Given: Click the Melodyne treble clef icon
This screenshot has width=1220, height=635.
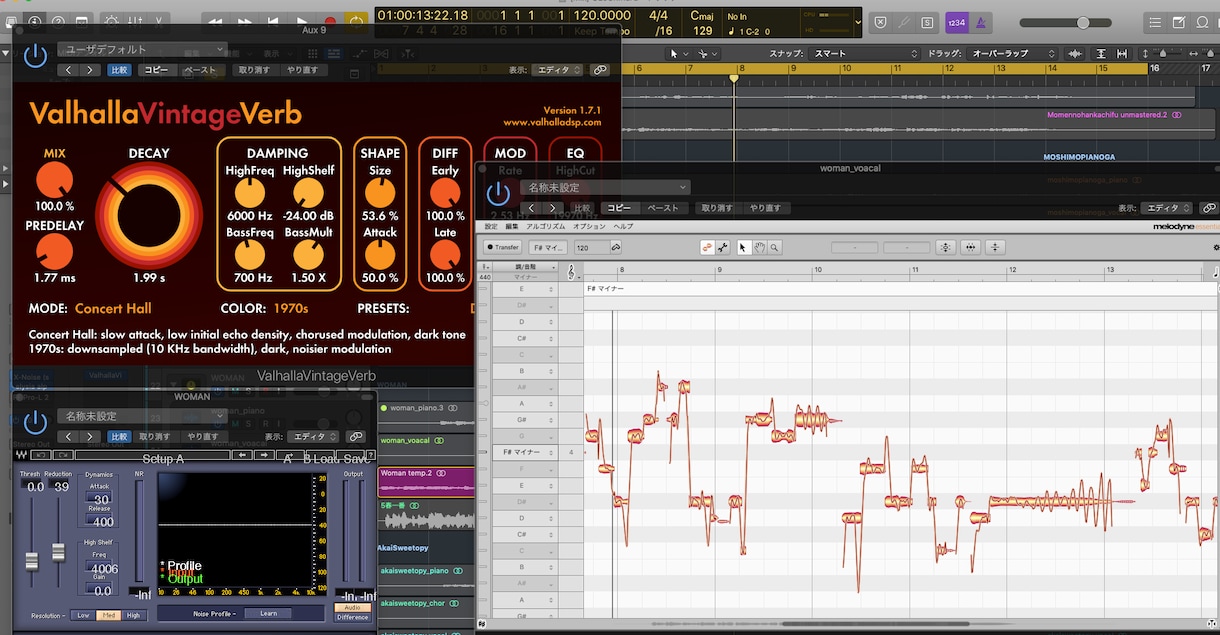Looking at the screenshot, I should click(x=571, y=272).
